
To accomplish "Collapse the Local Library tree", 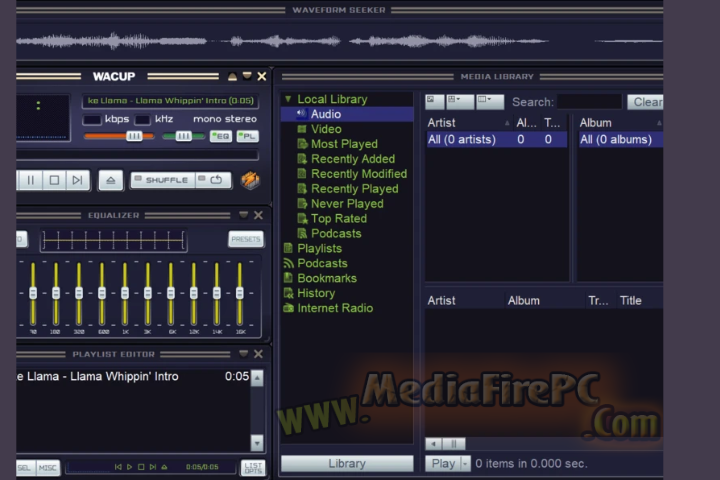I will (288, 99).
